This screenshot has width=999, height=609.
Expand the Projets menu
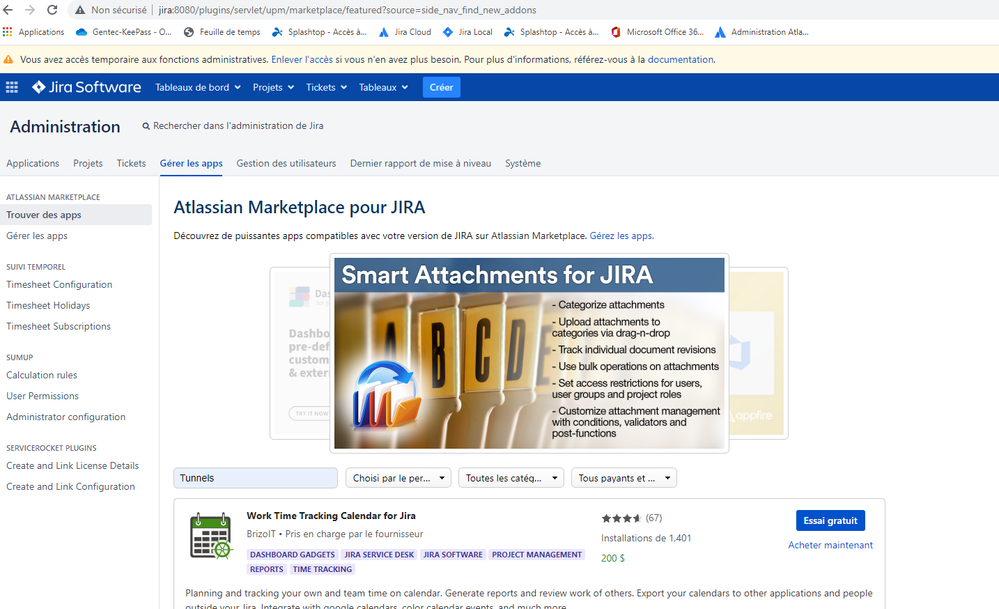pyautogui.click(x=273, y=87)
